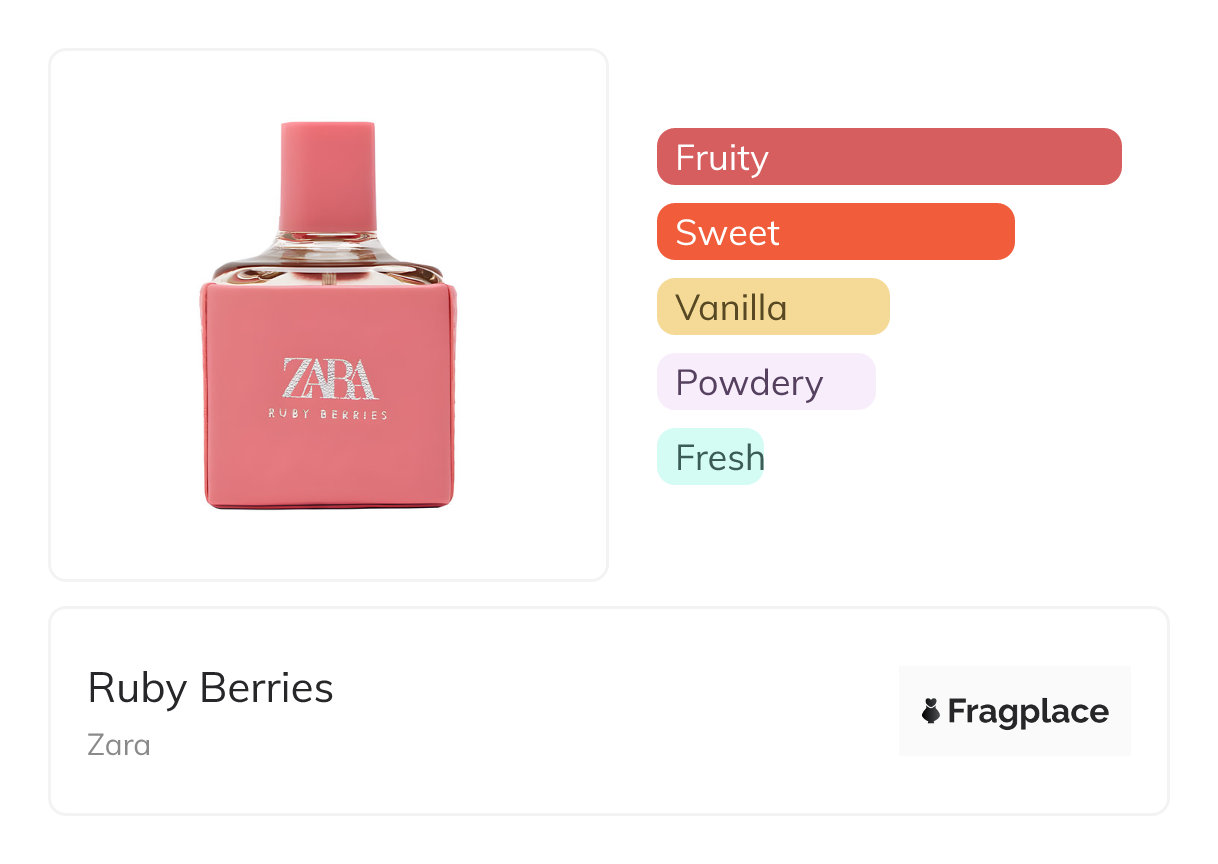Open the Ruby Berries bottle product image
The image size is (1218, 864).
click(328, 330)
